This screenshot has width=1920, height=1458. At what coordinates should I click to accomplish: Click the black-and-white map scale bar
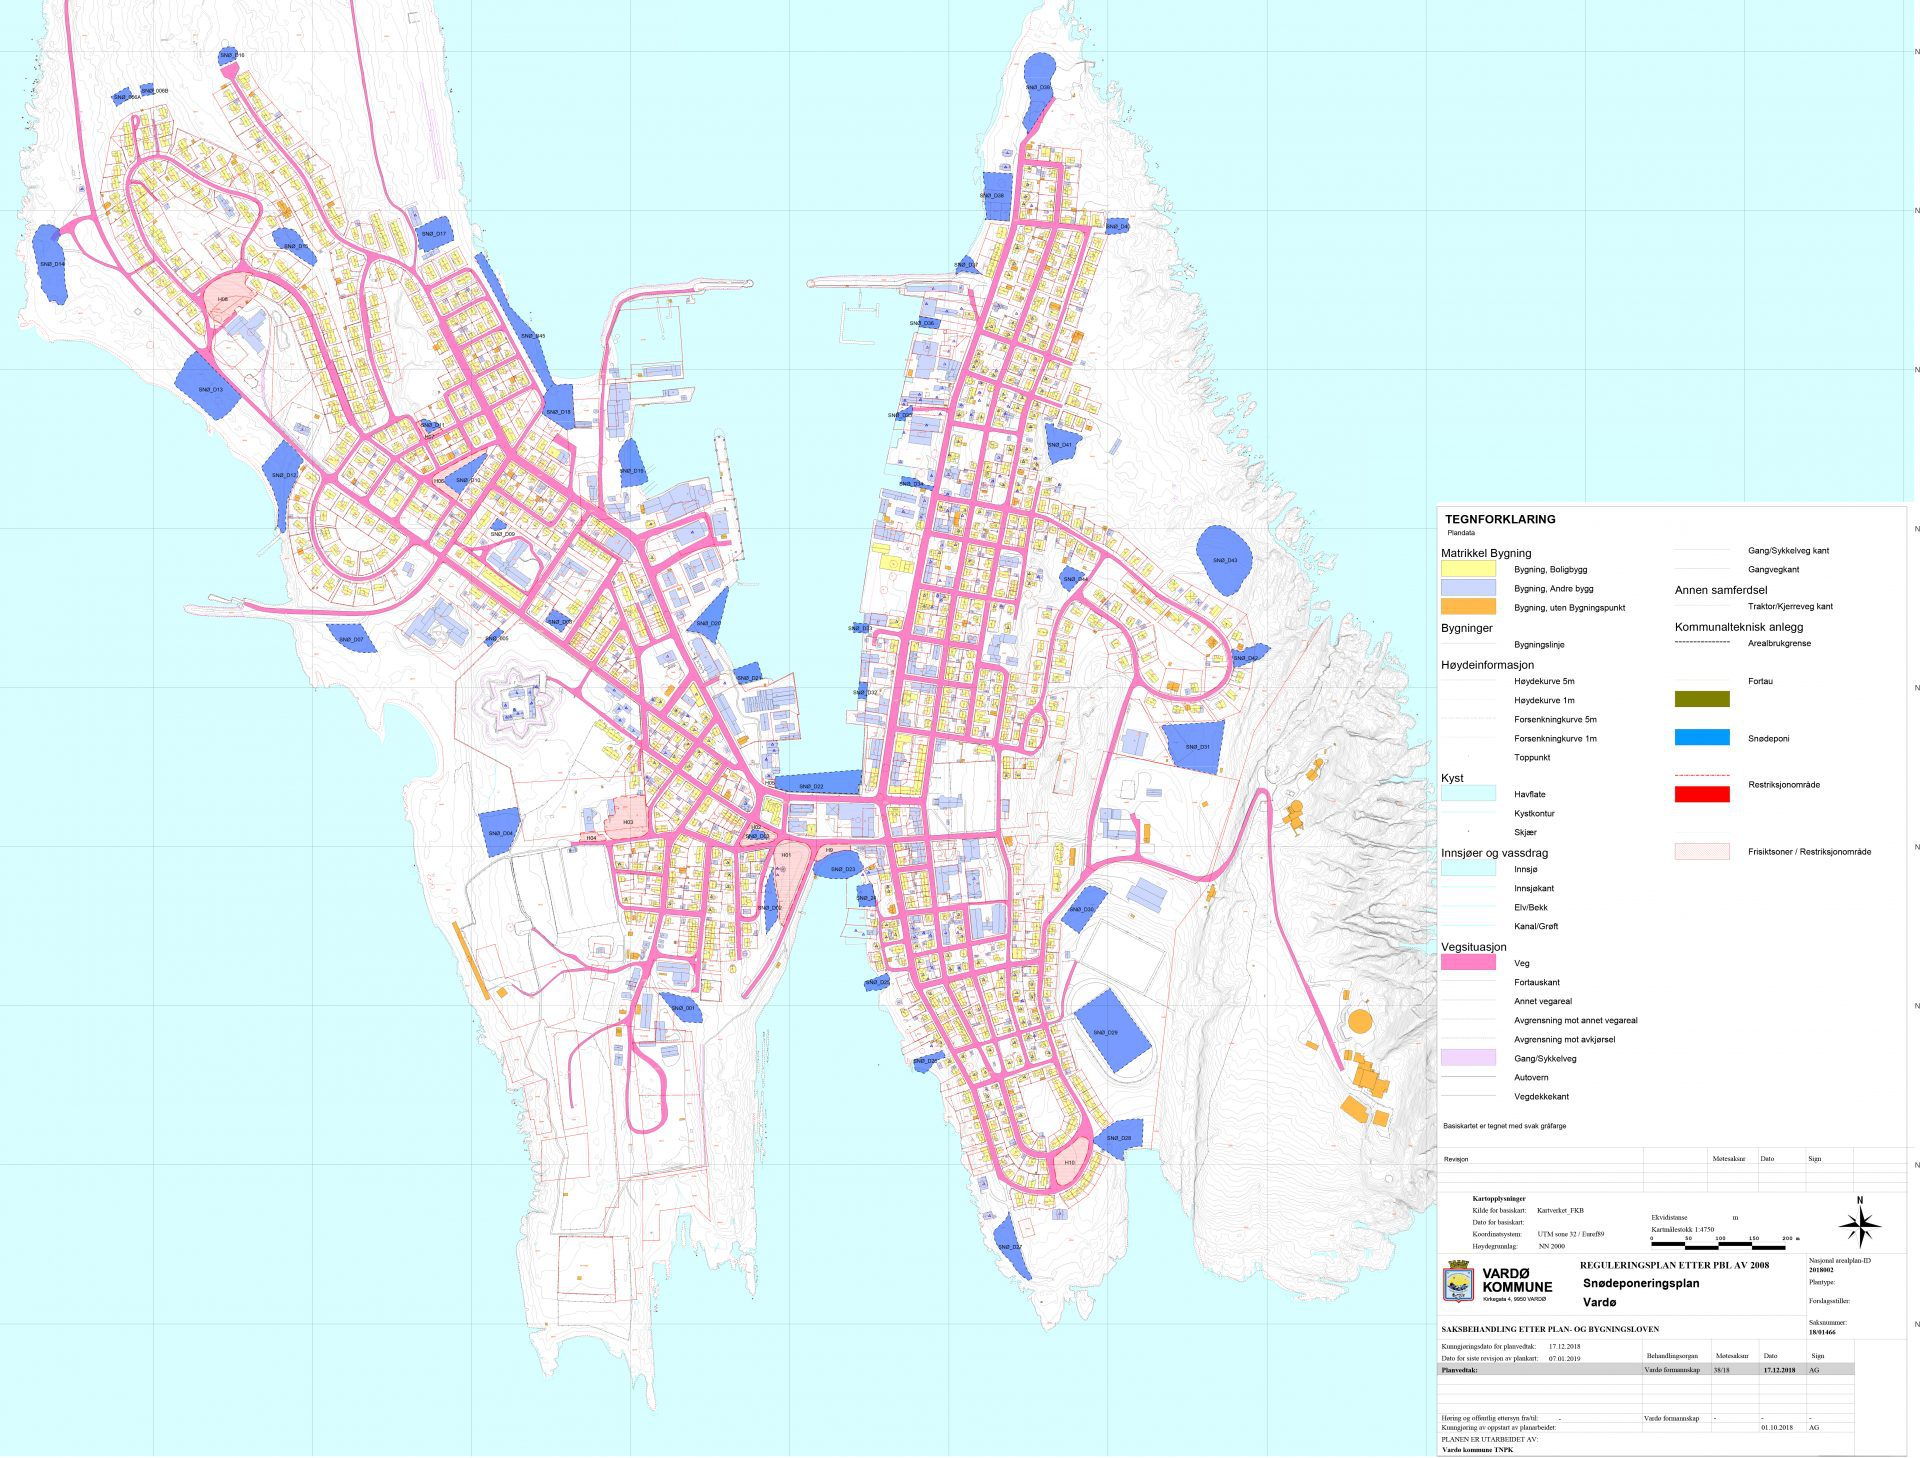[1719, 1247]
